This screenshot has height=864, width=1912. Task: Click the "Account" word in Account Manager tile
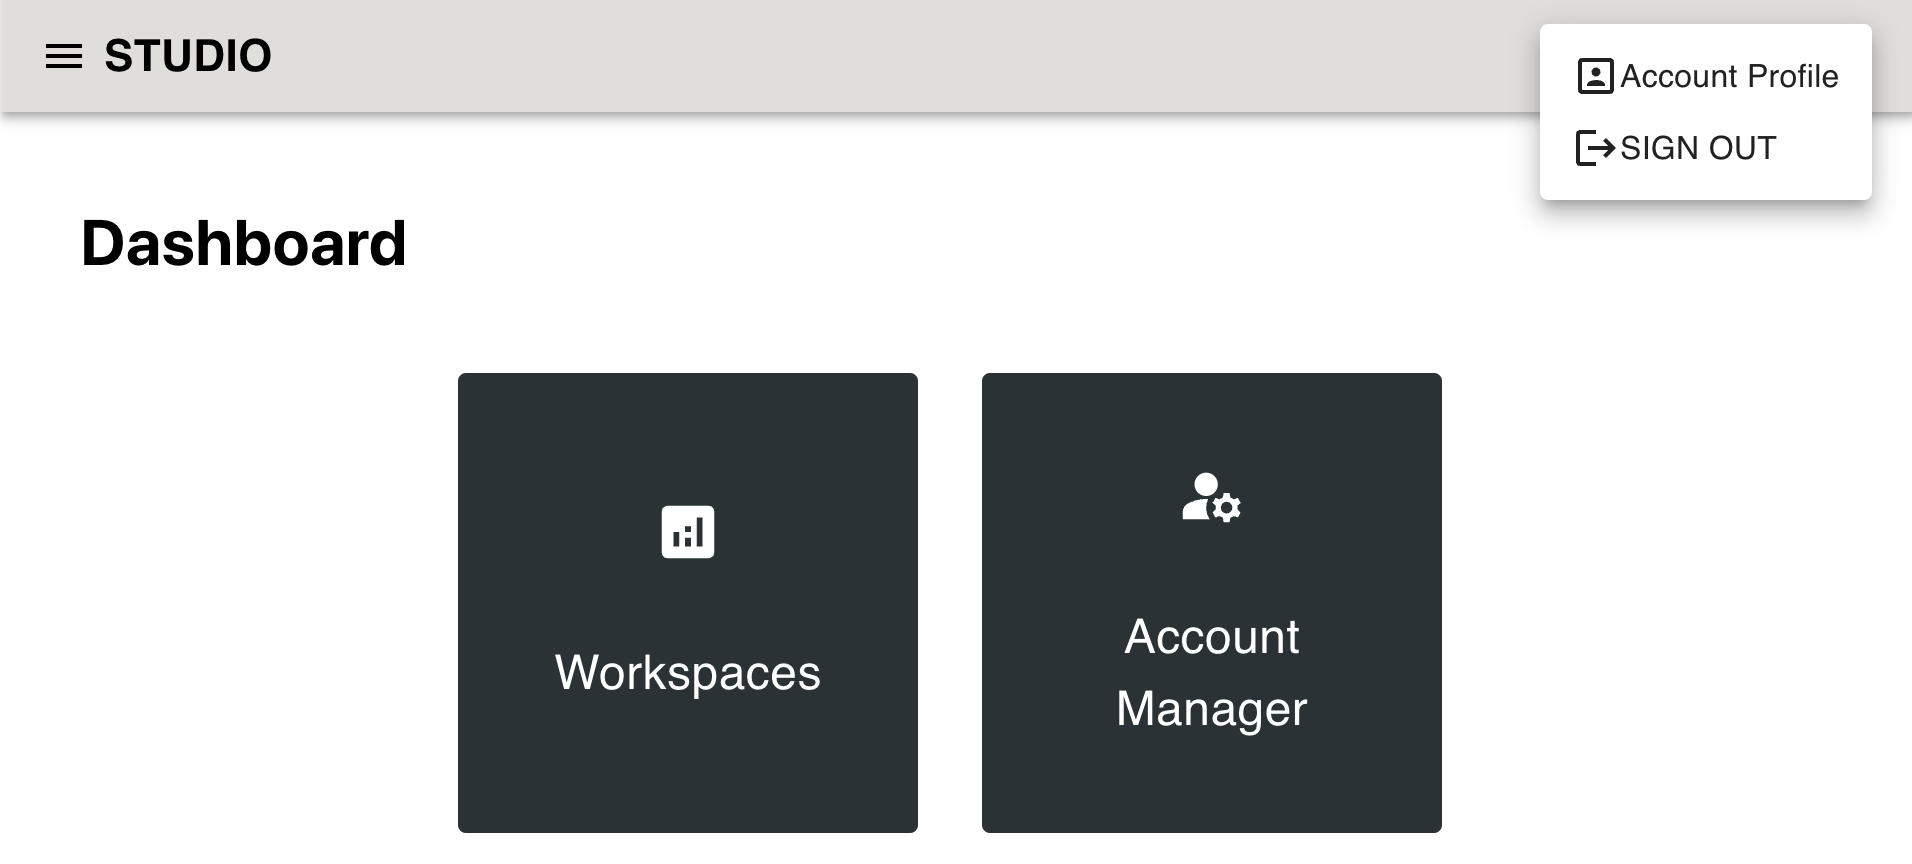pos(1212,637)
